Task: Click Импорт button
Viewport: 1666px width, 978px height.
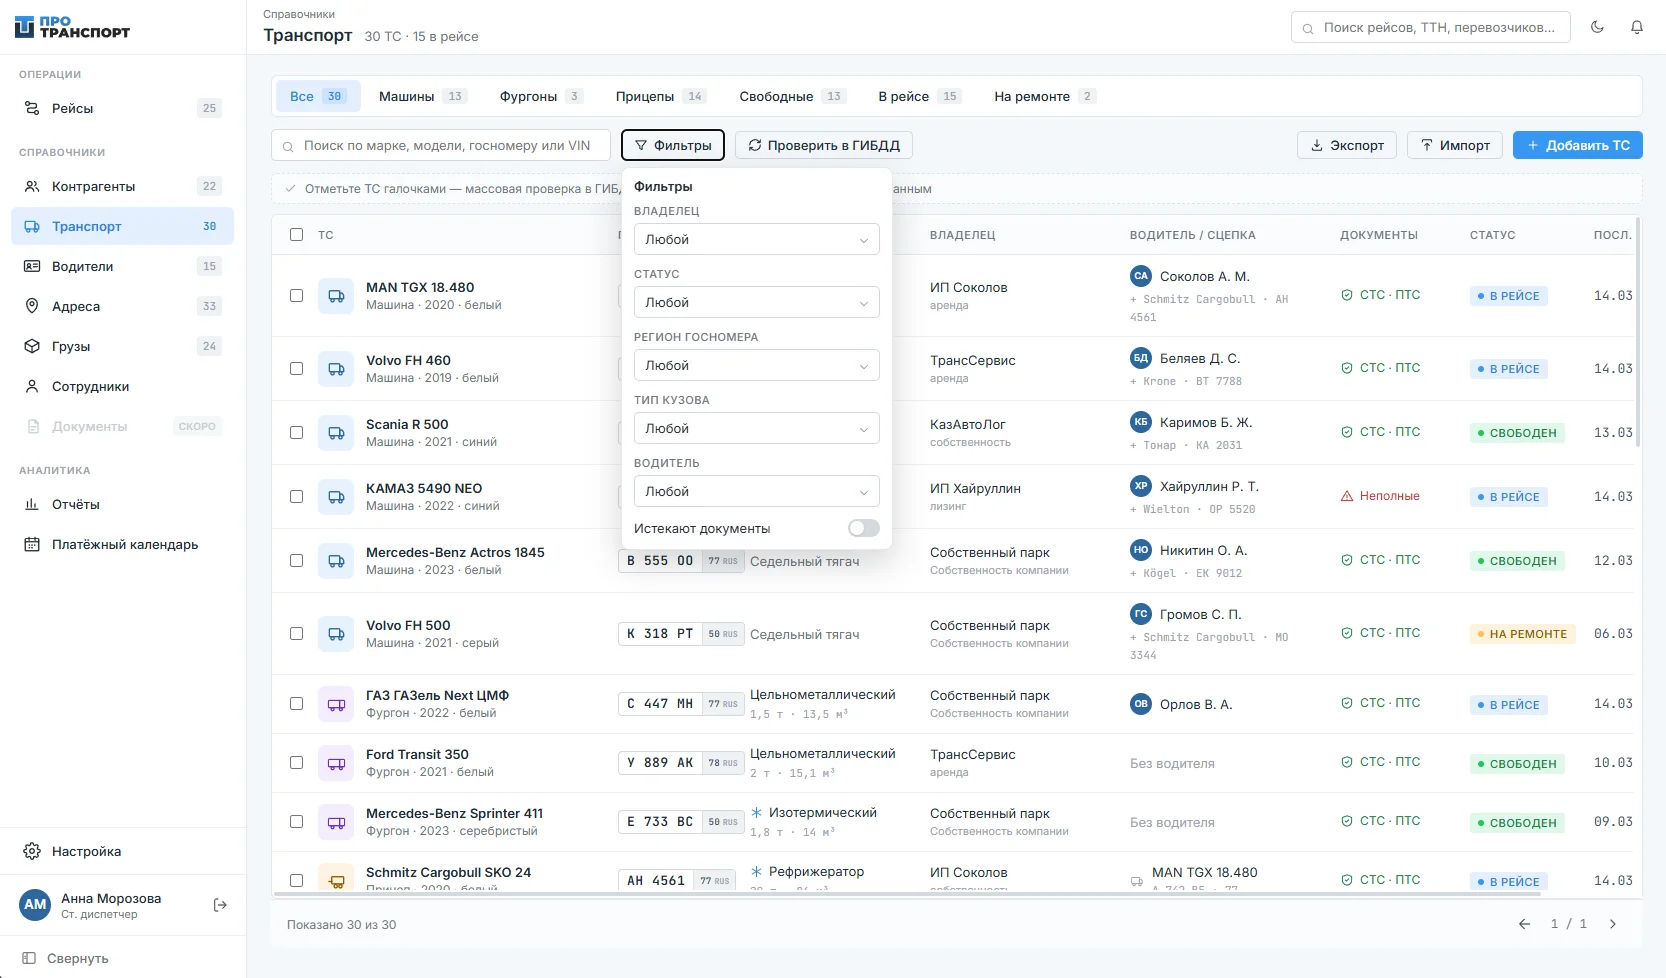Action: 1455,145
